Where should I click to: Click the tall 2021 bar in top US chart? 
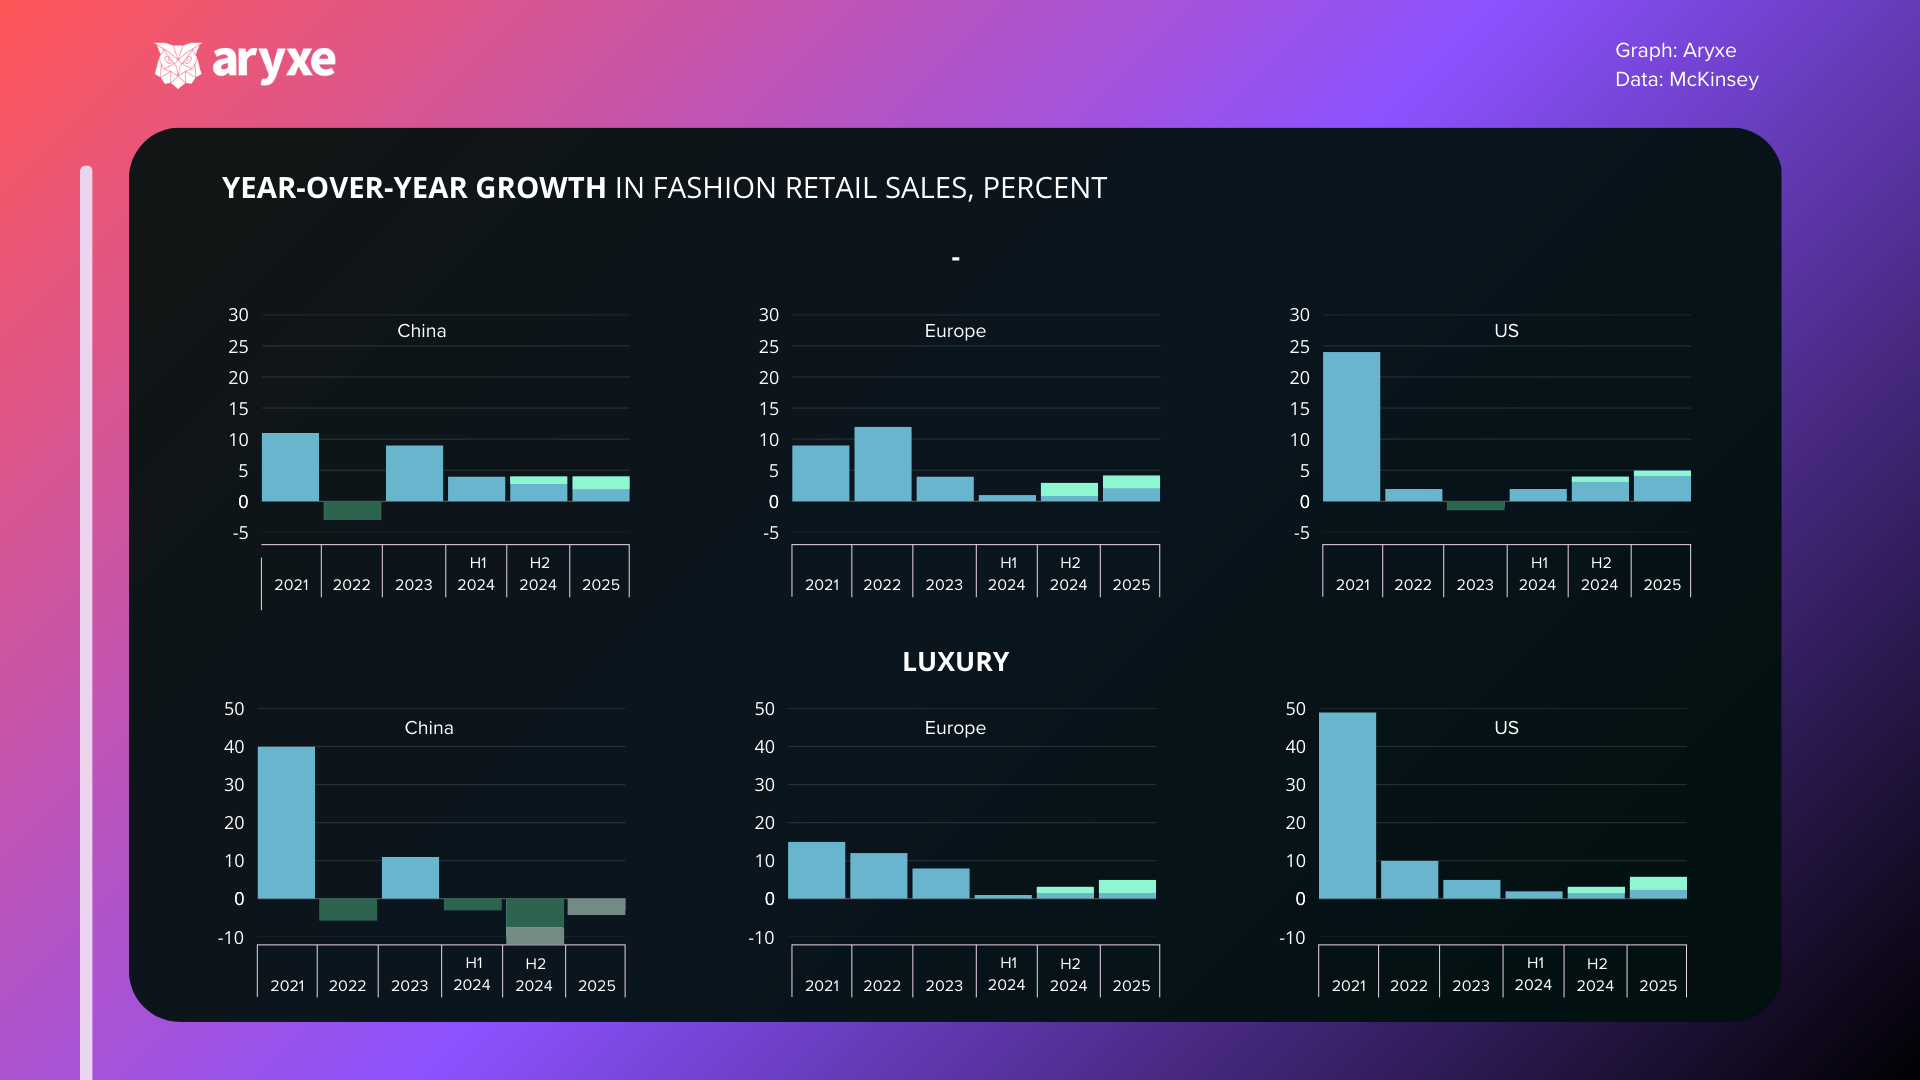(1351, 426)
